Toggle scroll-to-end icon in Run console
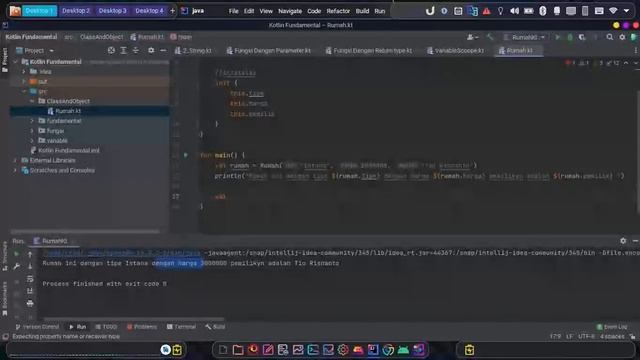Screen dimensions: 640x360 [x=30, y=291]
